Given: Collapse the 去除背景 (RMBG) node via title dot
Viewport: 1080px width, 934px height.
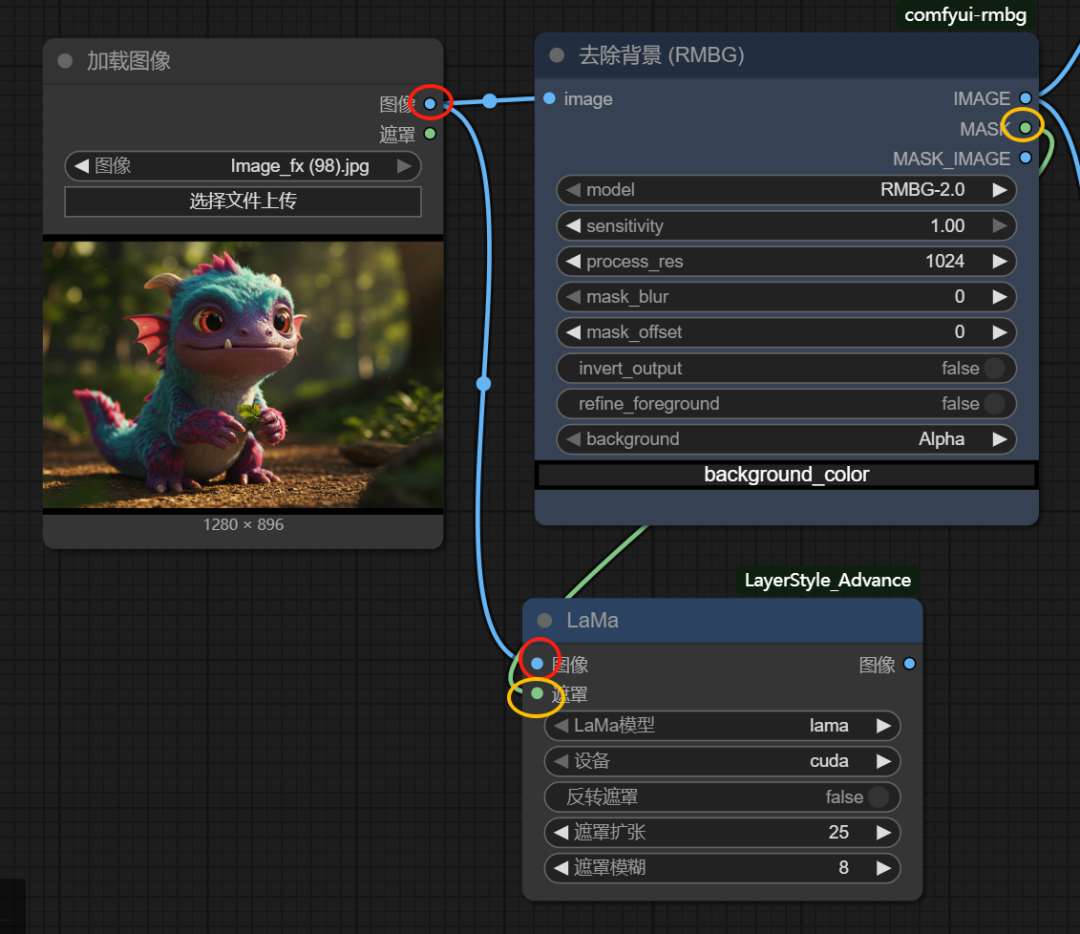Looking at the screenshot, I should pos(557,55).
